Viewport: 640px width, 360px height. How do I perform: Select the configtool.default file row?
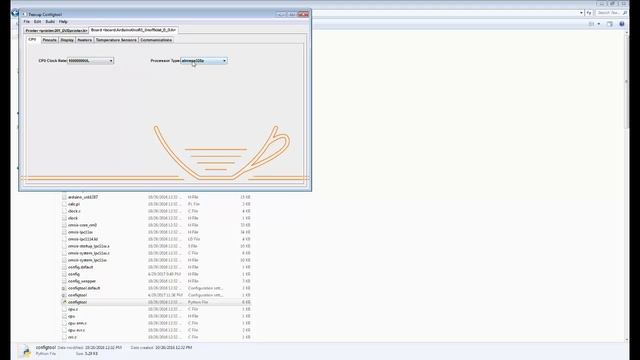point(156,288)
